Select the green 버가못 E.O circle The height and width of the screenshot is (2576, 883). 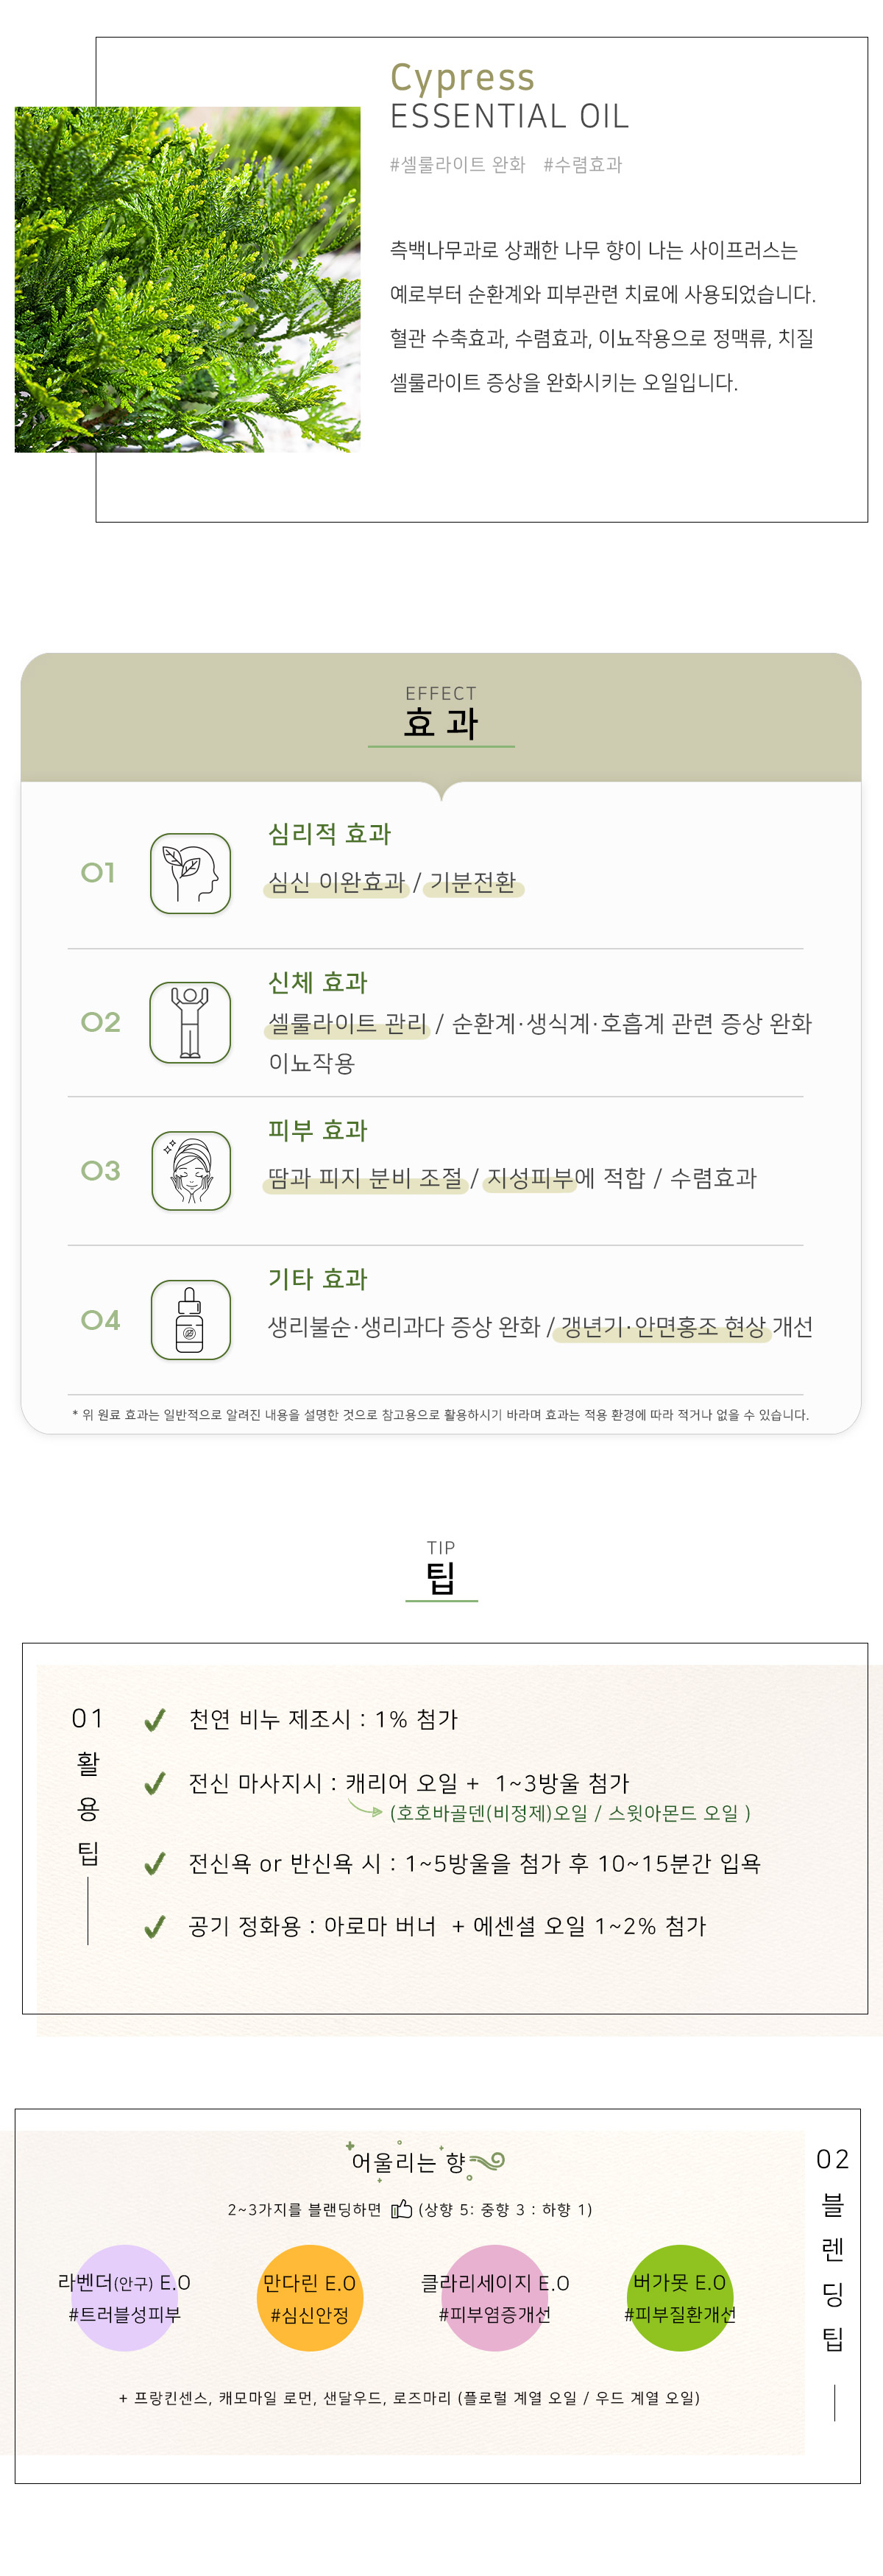[680, 2298]
